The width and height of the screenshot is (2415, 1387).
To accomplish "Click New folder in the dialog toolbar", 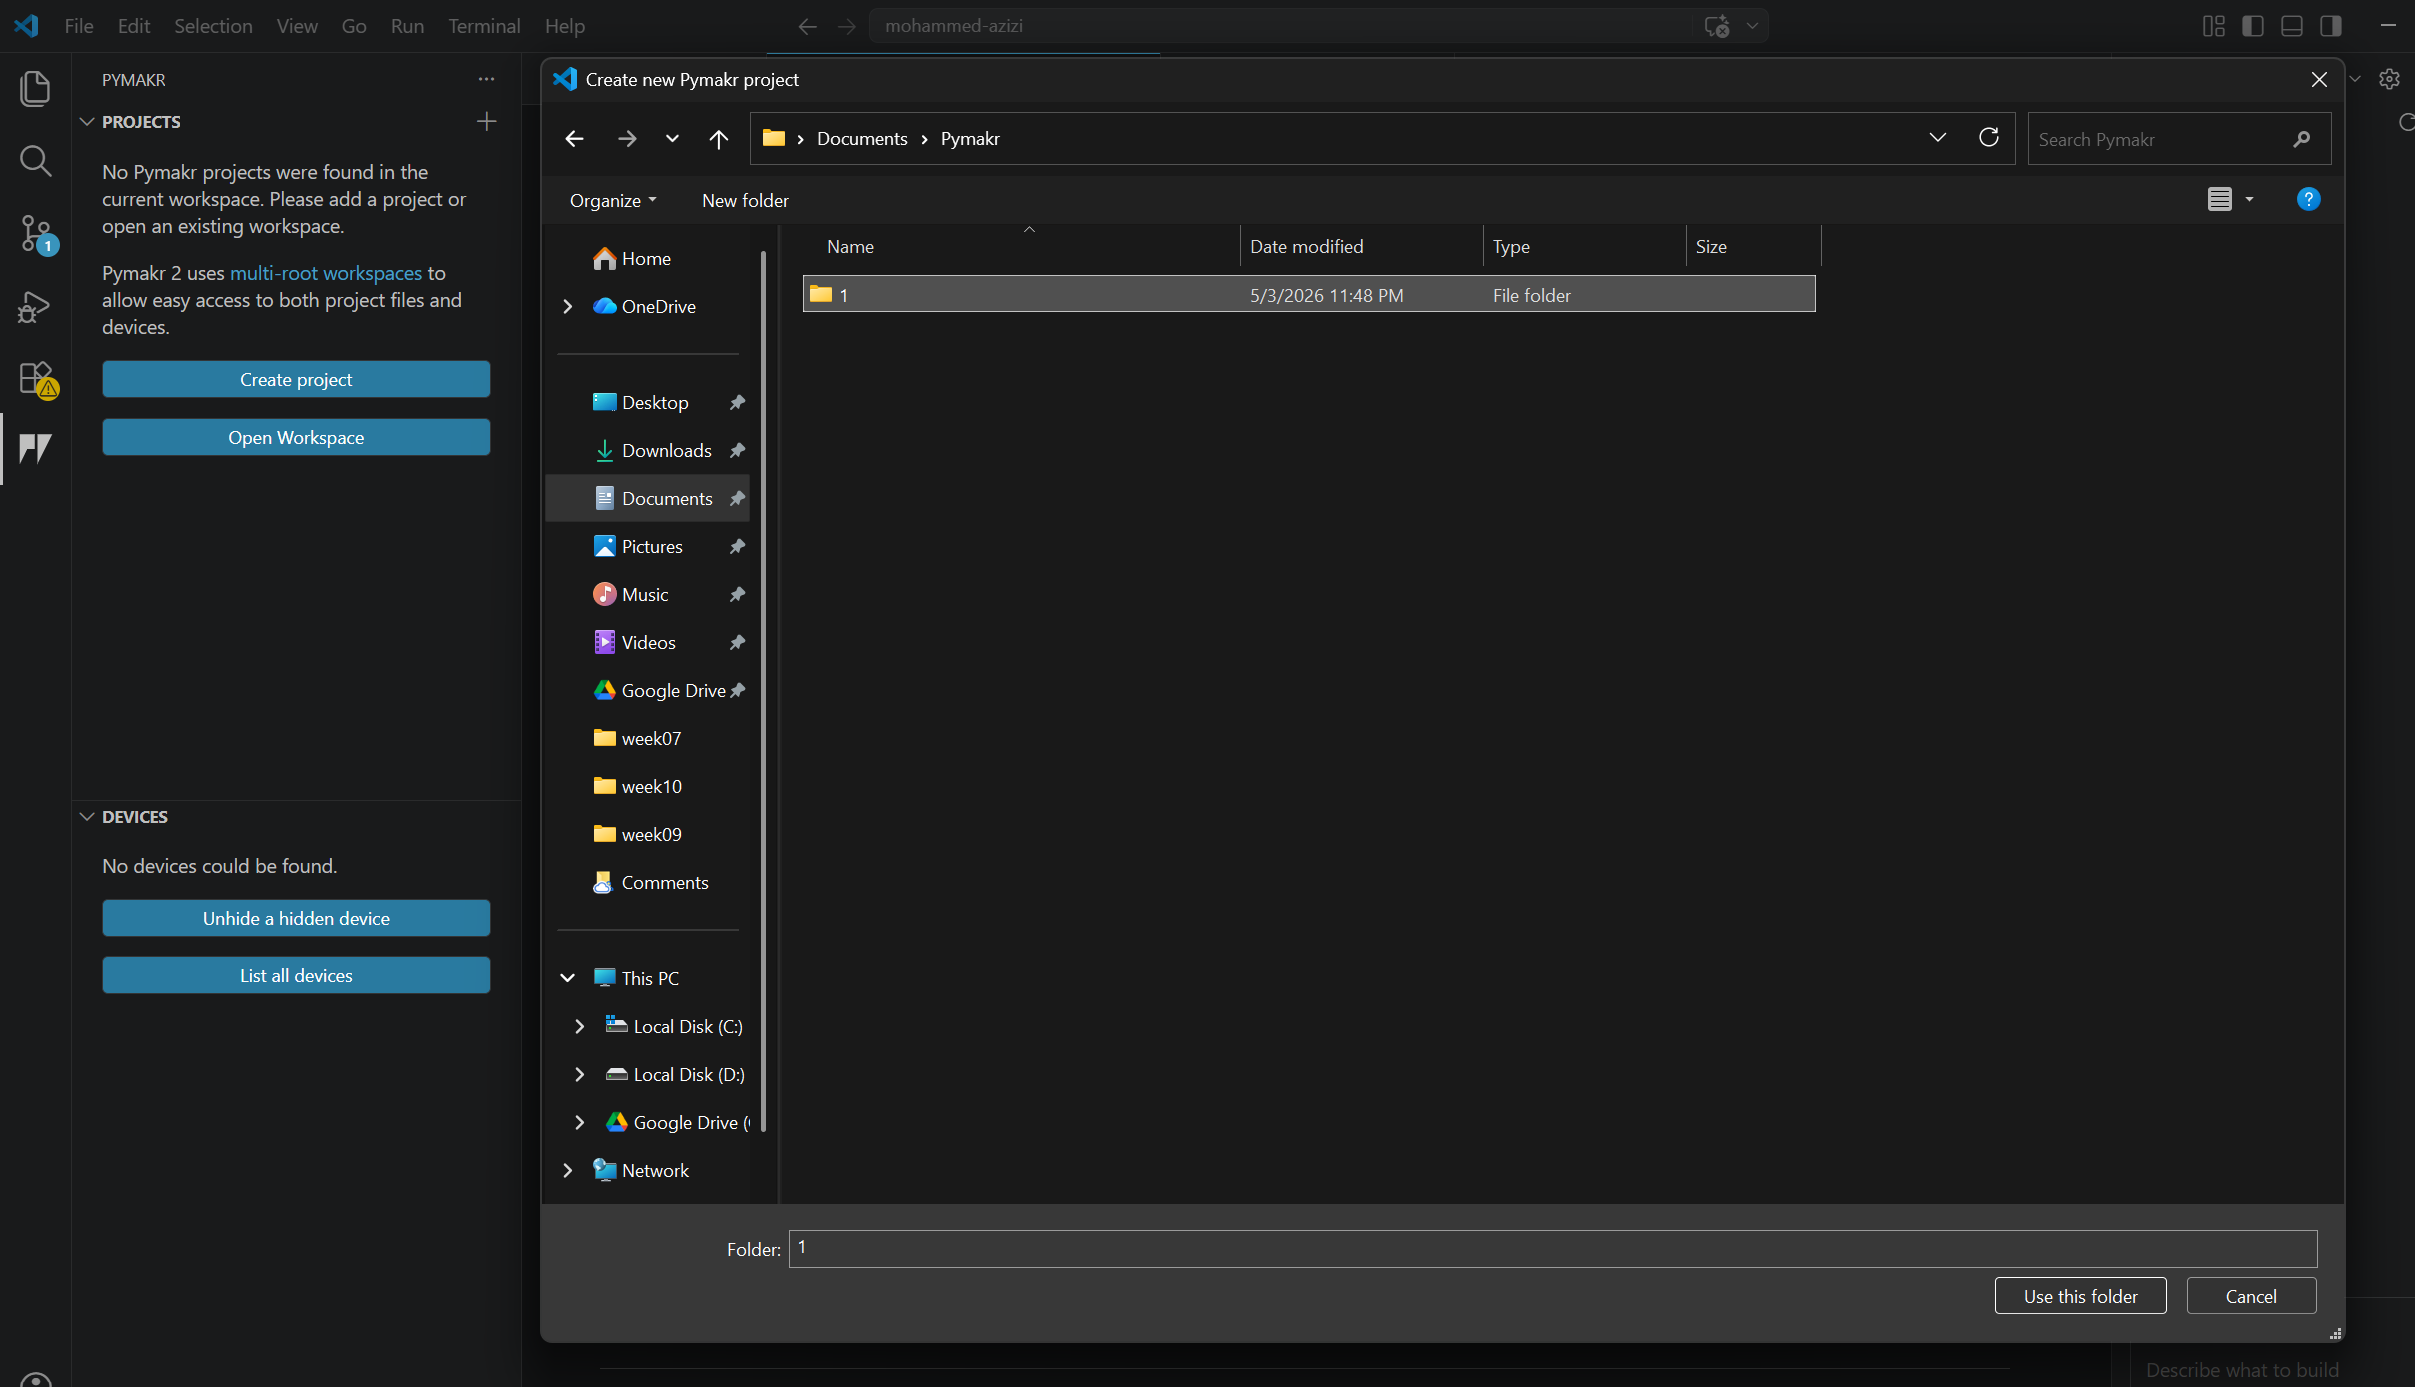I will tap(745, 200).
